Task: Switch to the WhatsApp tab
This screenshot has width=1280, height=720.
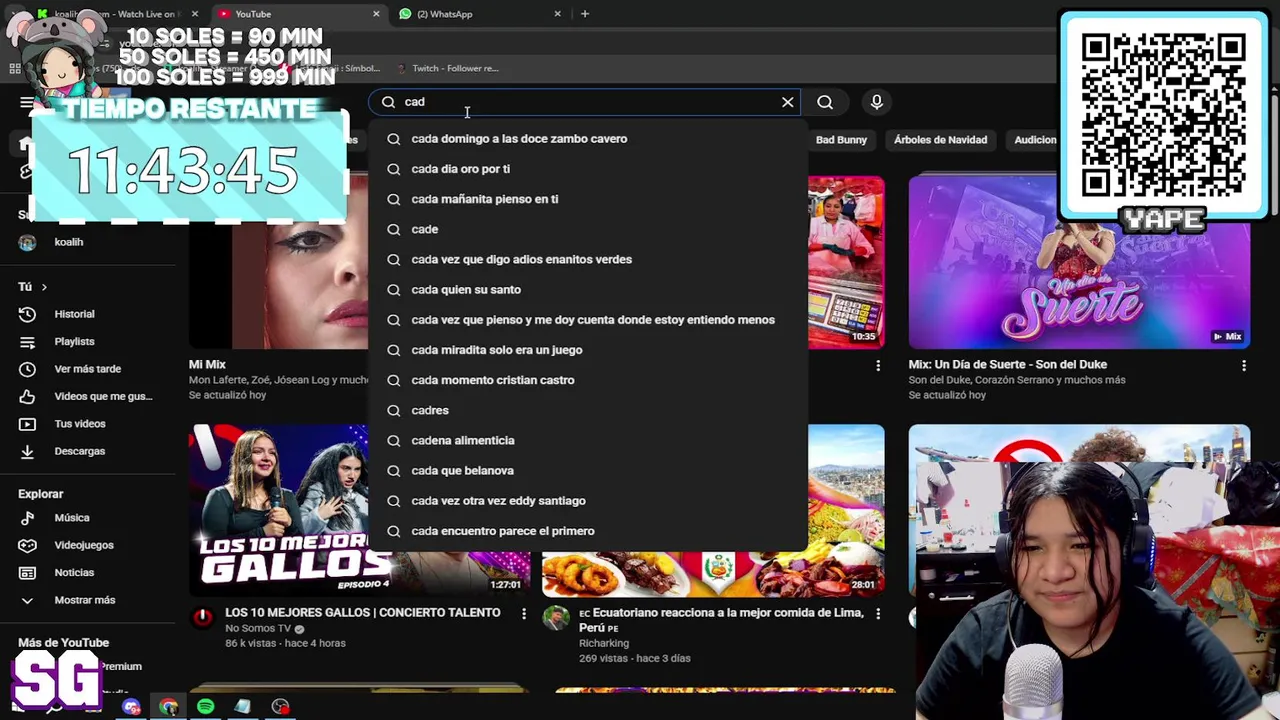Action: point(480,14)
